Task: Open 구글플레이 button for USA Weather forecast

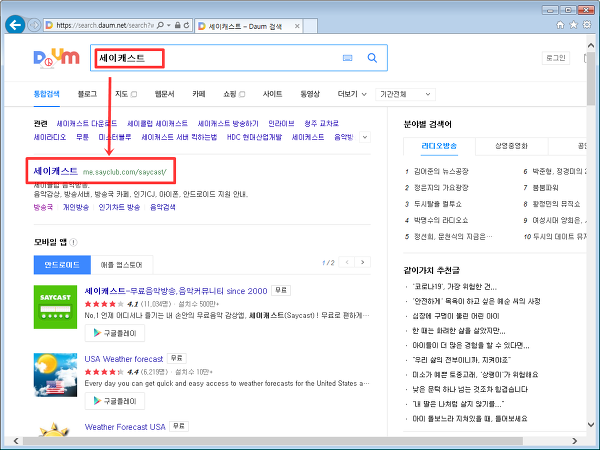Action: pos(115,401)
